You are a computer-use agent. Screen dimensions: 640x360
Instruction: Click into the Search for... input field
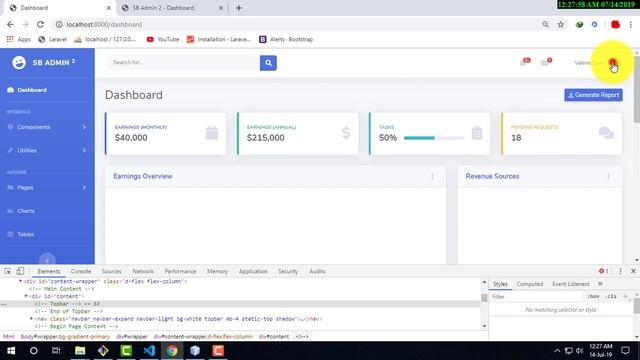tap(184, 63)
